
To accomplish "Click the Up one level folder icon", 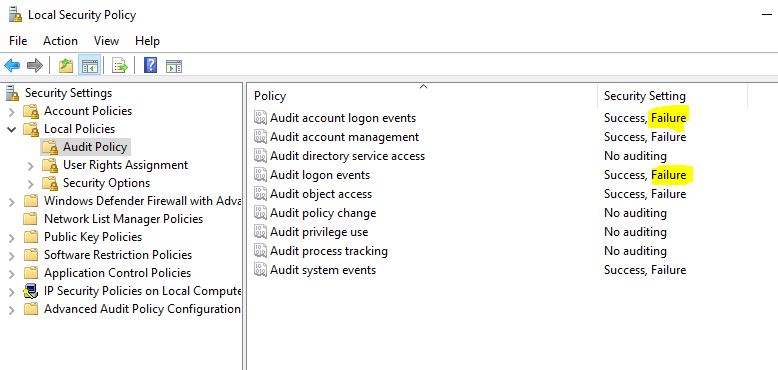I will [x=66, y=65].
